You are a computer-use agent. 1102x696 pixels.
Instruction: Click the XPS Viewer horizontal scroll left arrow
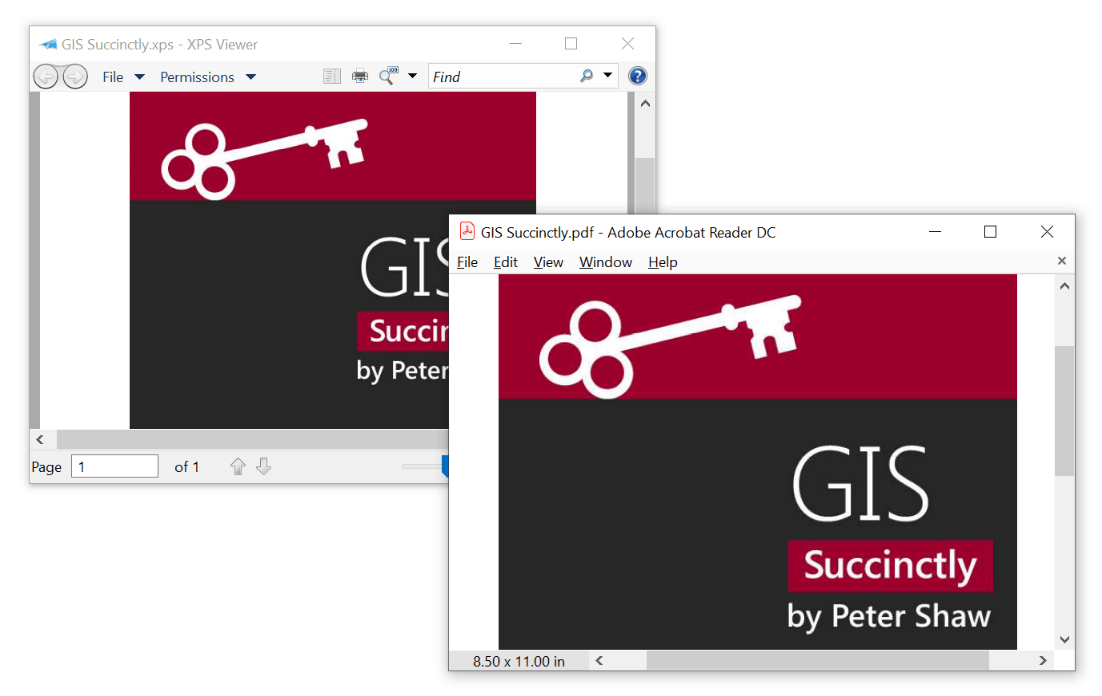click(40, 439)
